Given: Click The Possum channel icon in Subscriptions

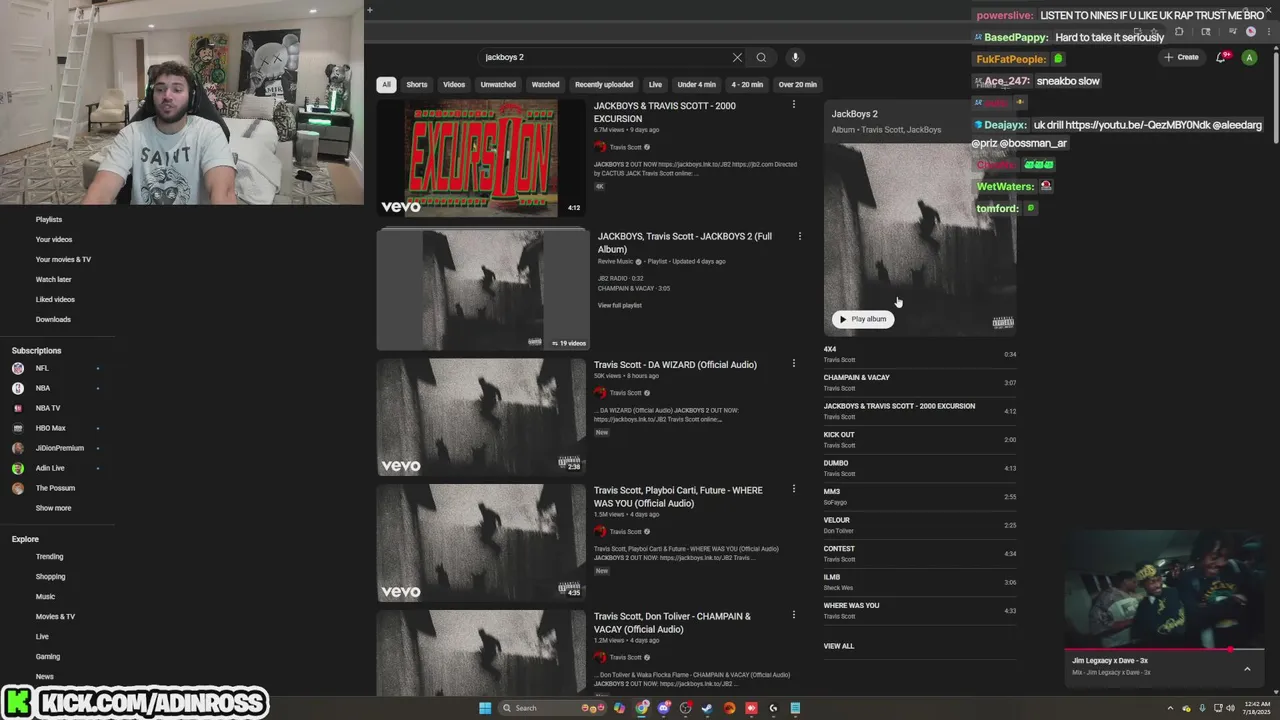Looking at the screenshot, I should click(18, 488).
